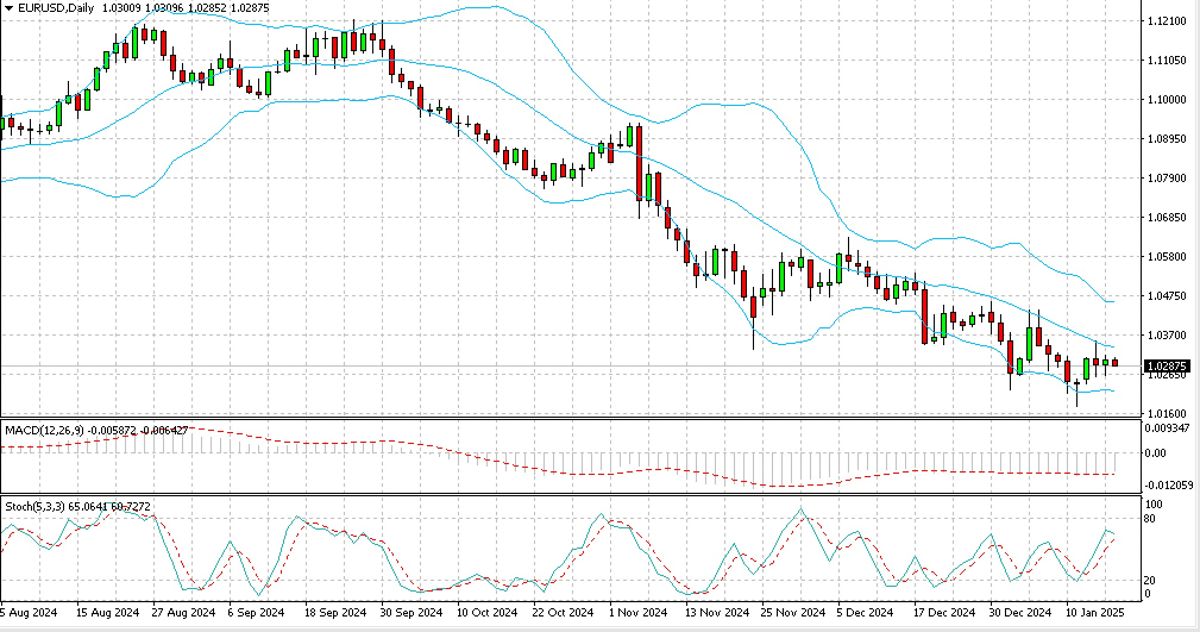The height and width of the screenshot is (632, 1200).
Task: Click the 1.12100 price axis label
Action: tap(1167, 21)
